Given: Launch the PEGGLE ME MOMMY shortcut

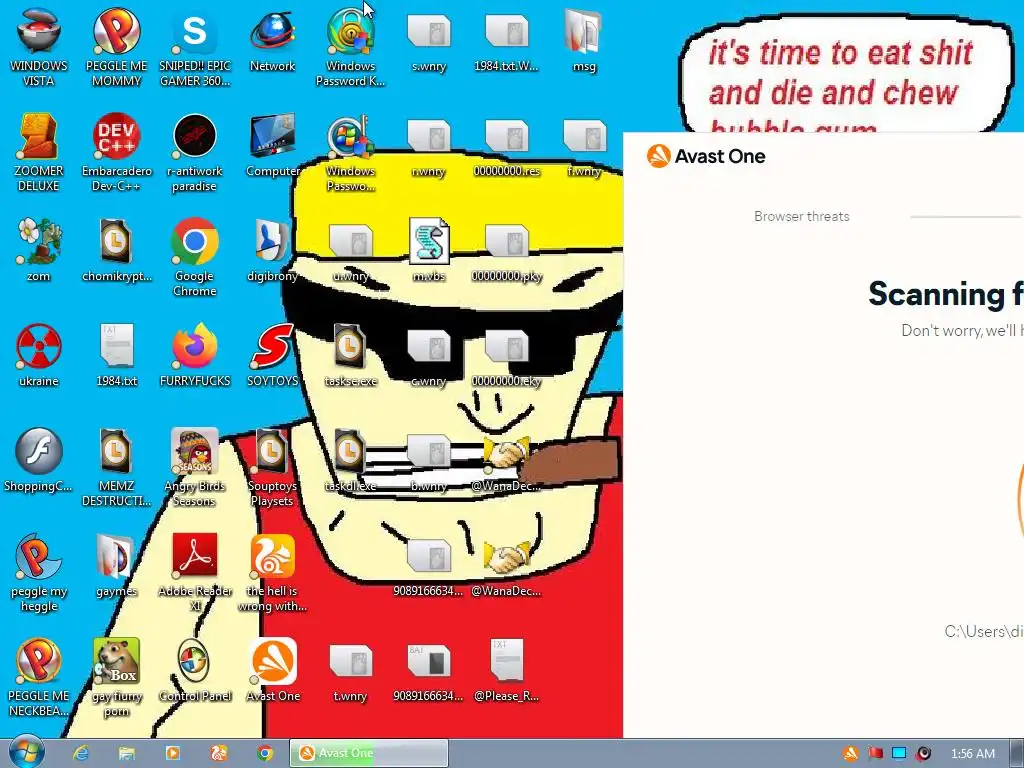Looking at the screenshot, I should pyautogui.click(x=116, y=47).
